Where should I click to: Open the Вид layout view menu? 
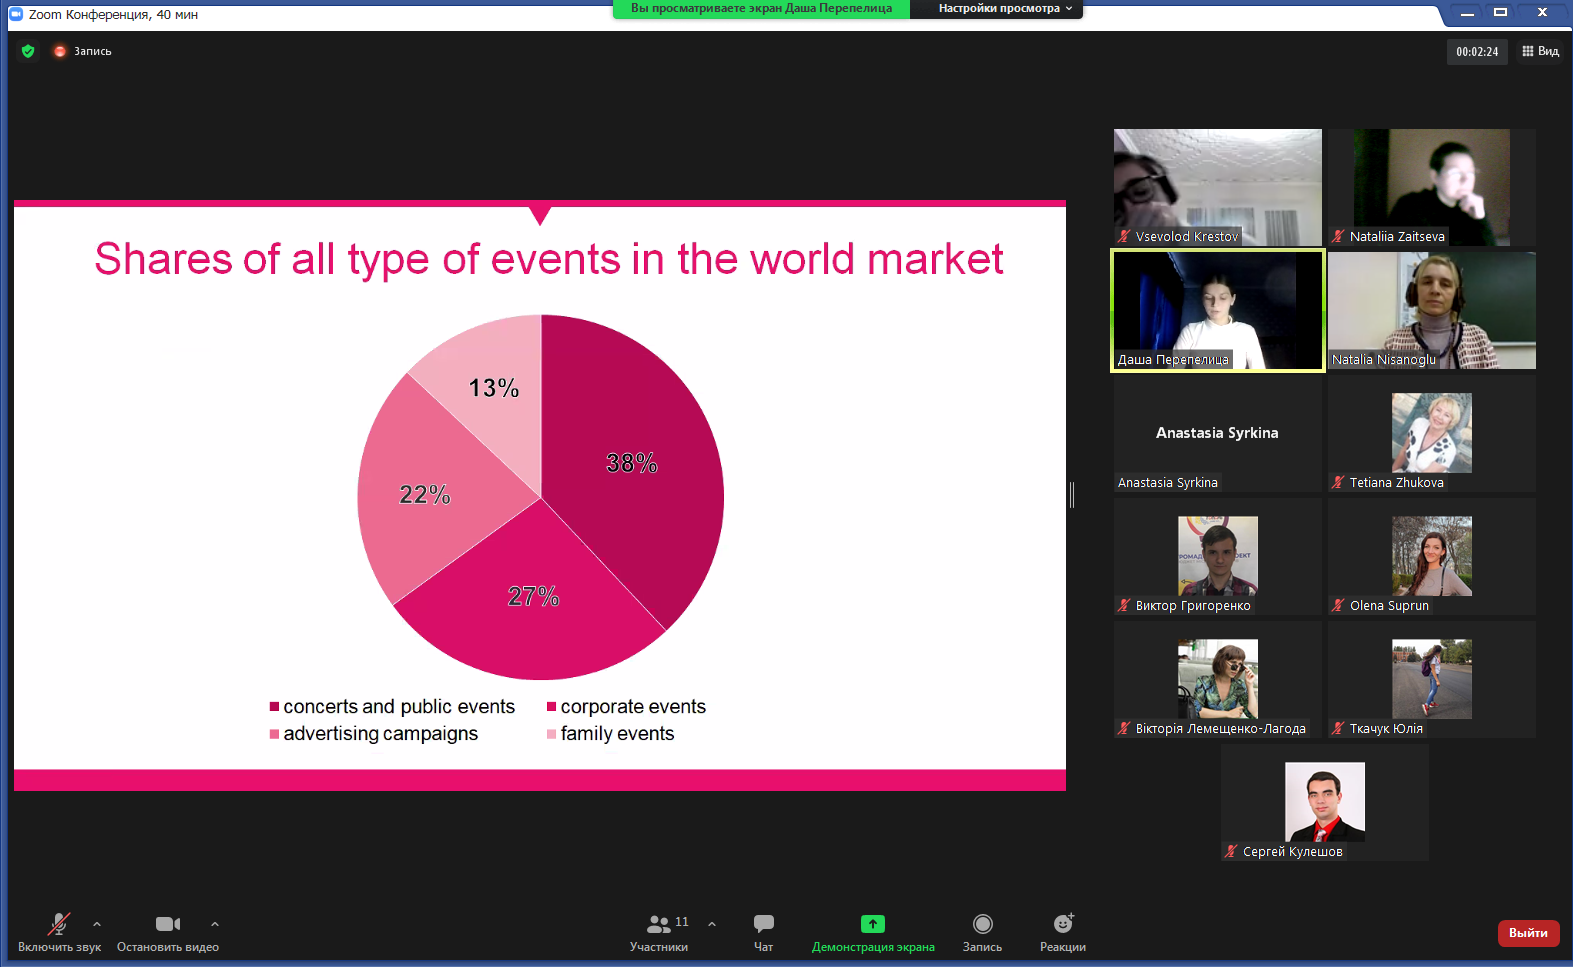click(1540, 51)
